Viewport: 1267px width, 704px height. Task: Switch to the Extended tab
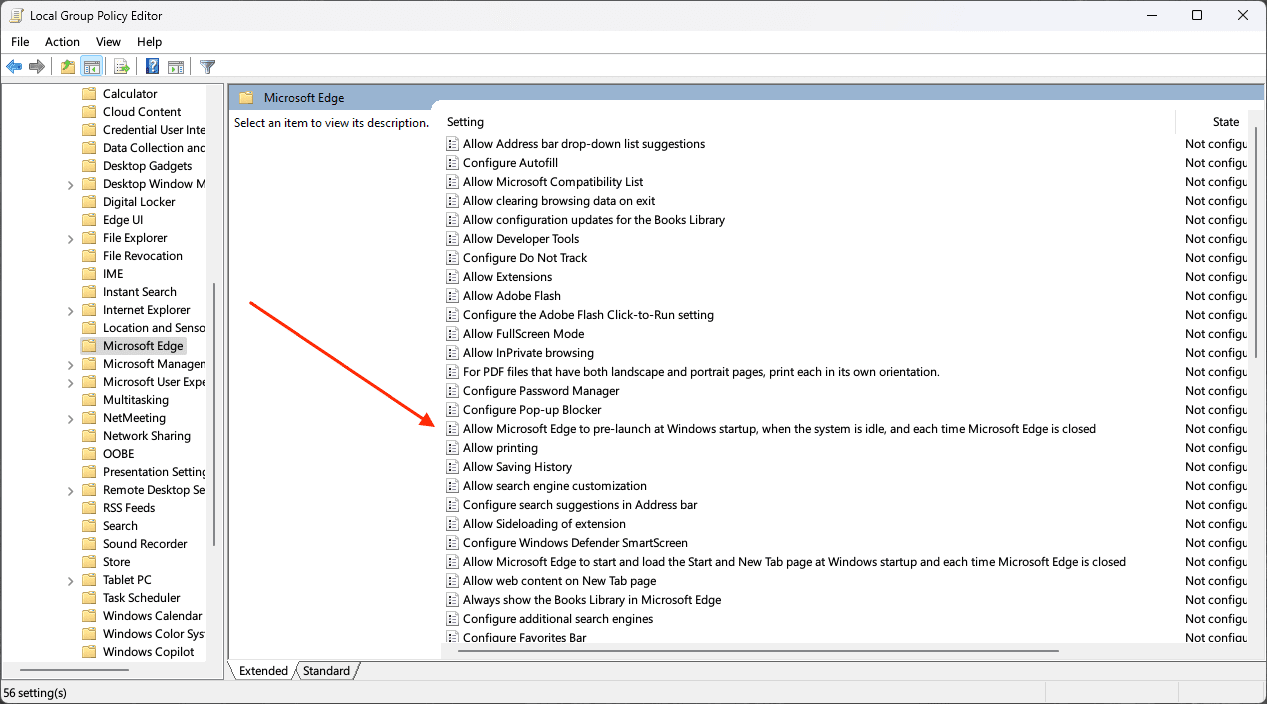pyautogui.click(x=263, y=671)
